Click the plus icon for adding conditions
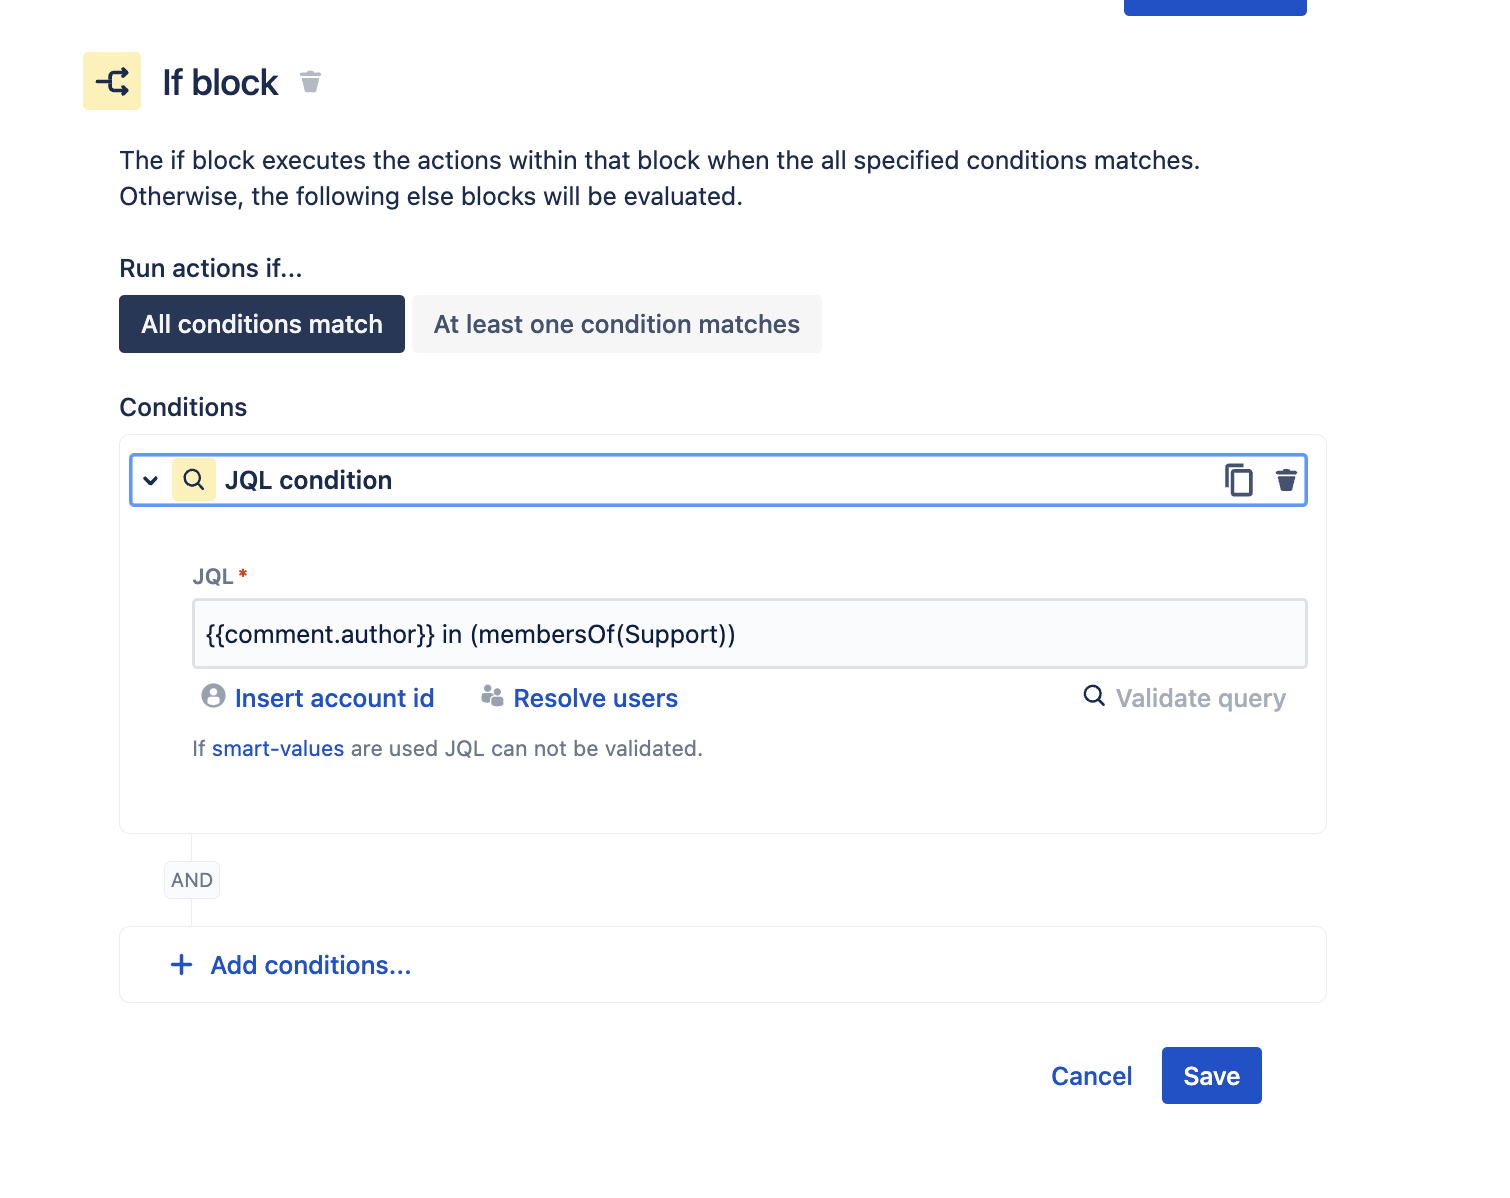The width and height of the screenshot is (1510, 1198). pyautogui.click(x=181, y=965)
